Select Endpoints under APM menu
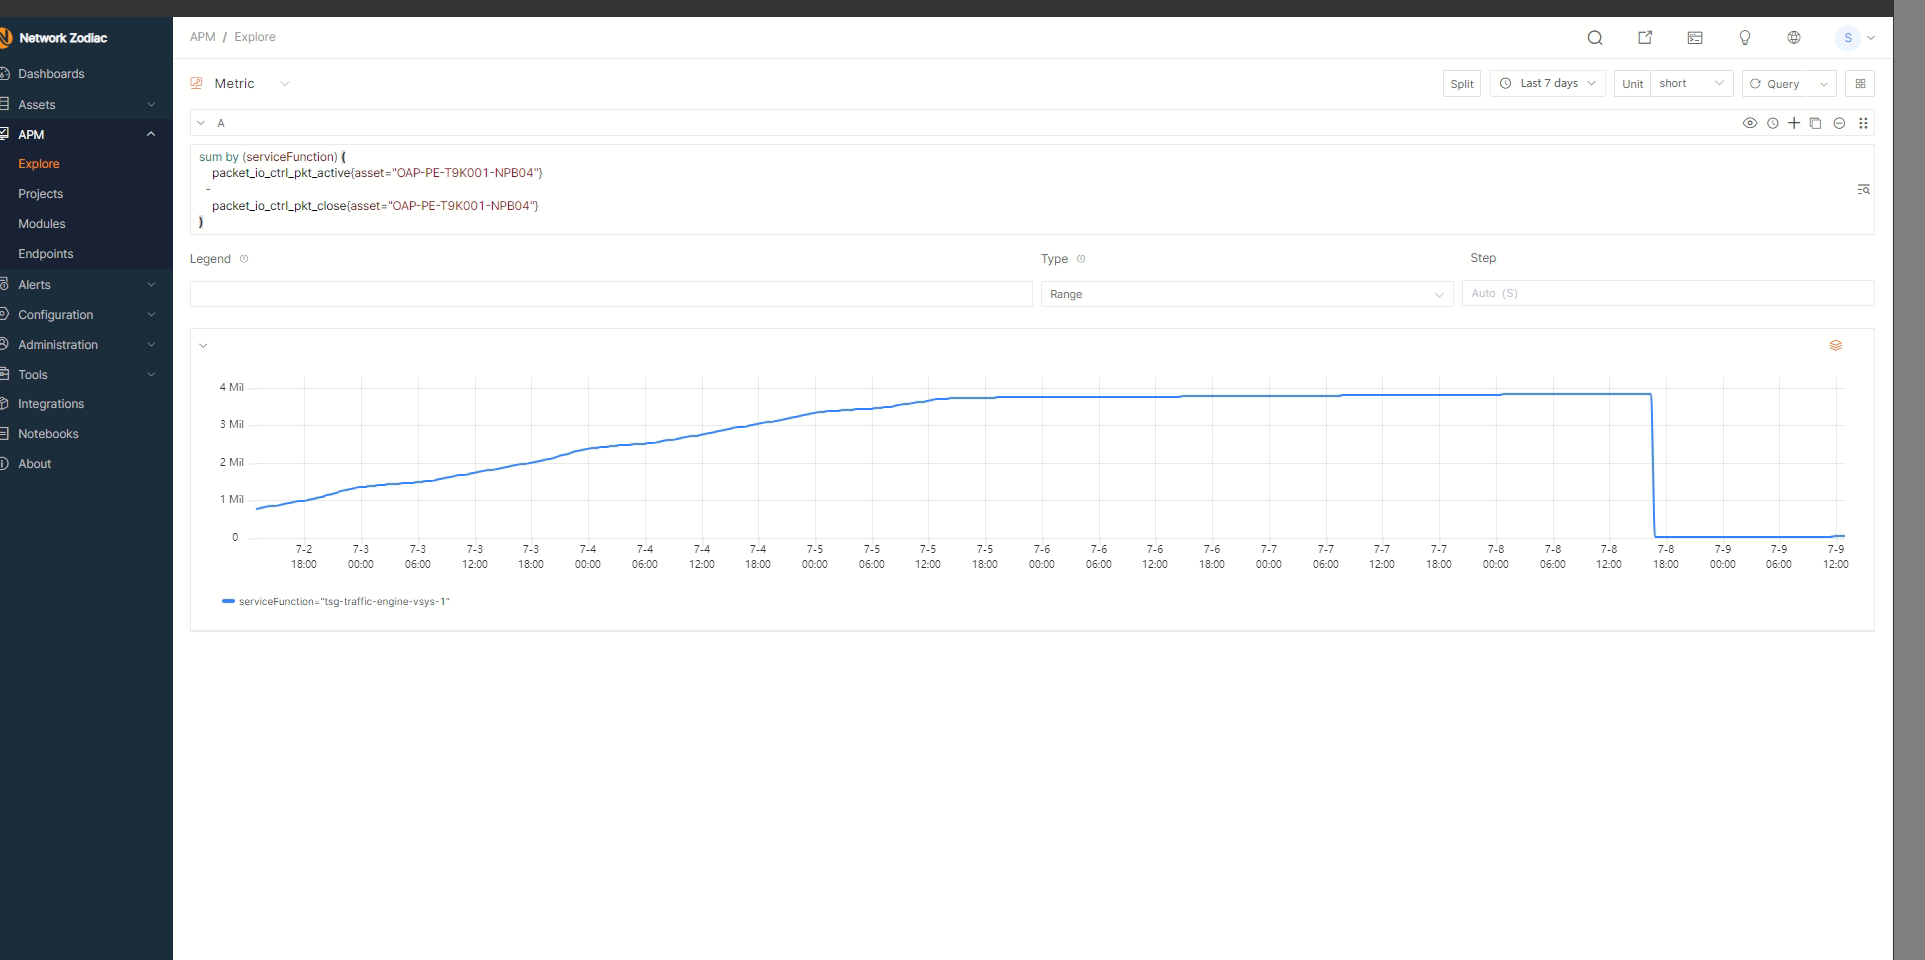Image resolution: width=1925 pixels, height=960 pixels. coord(46,254)
